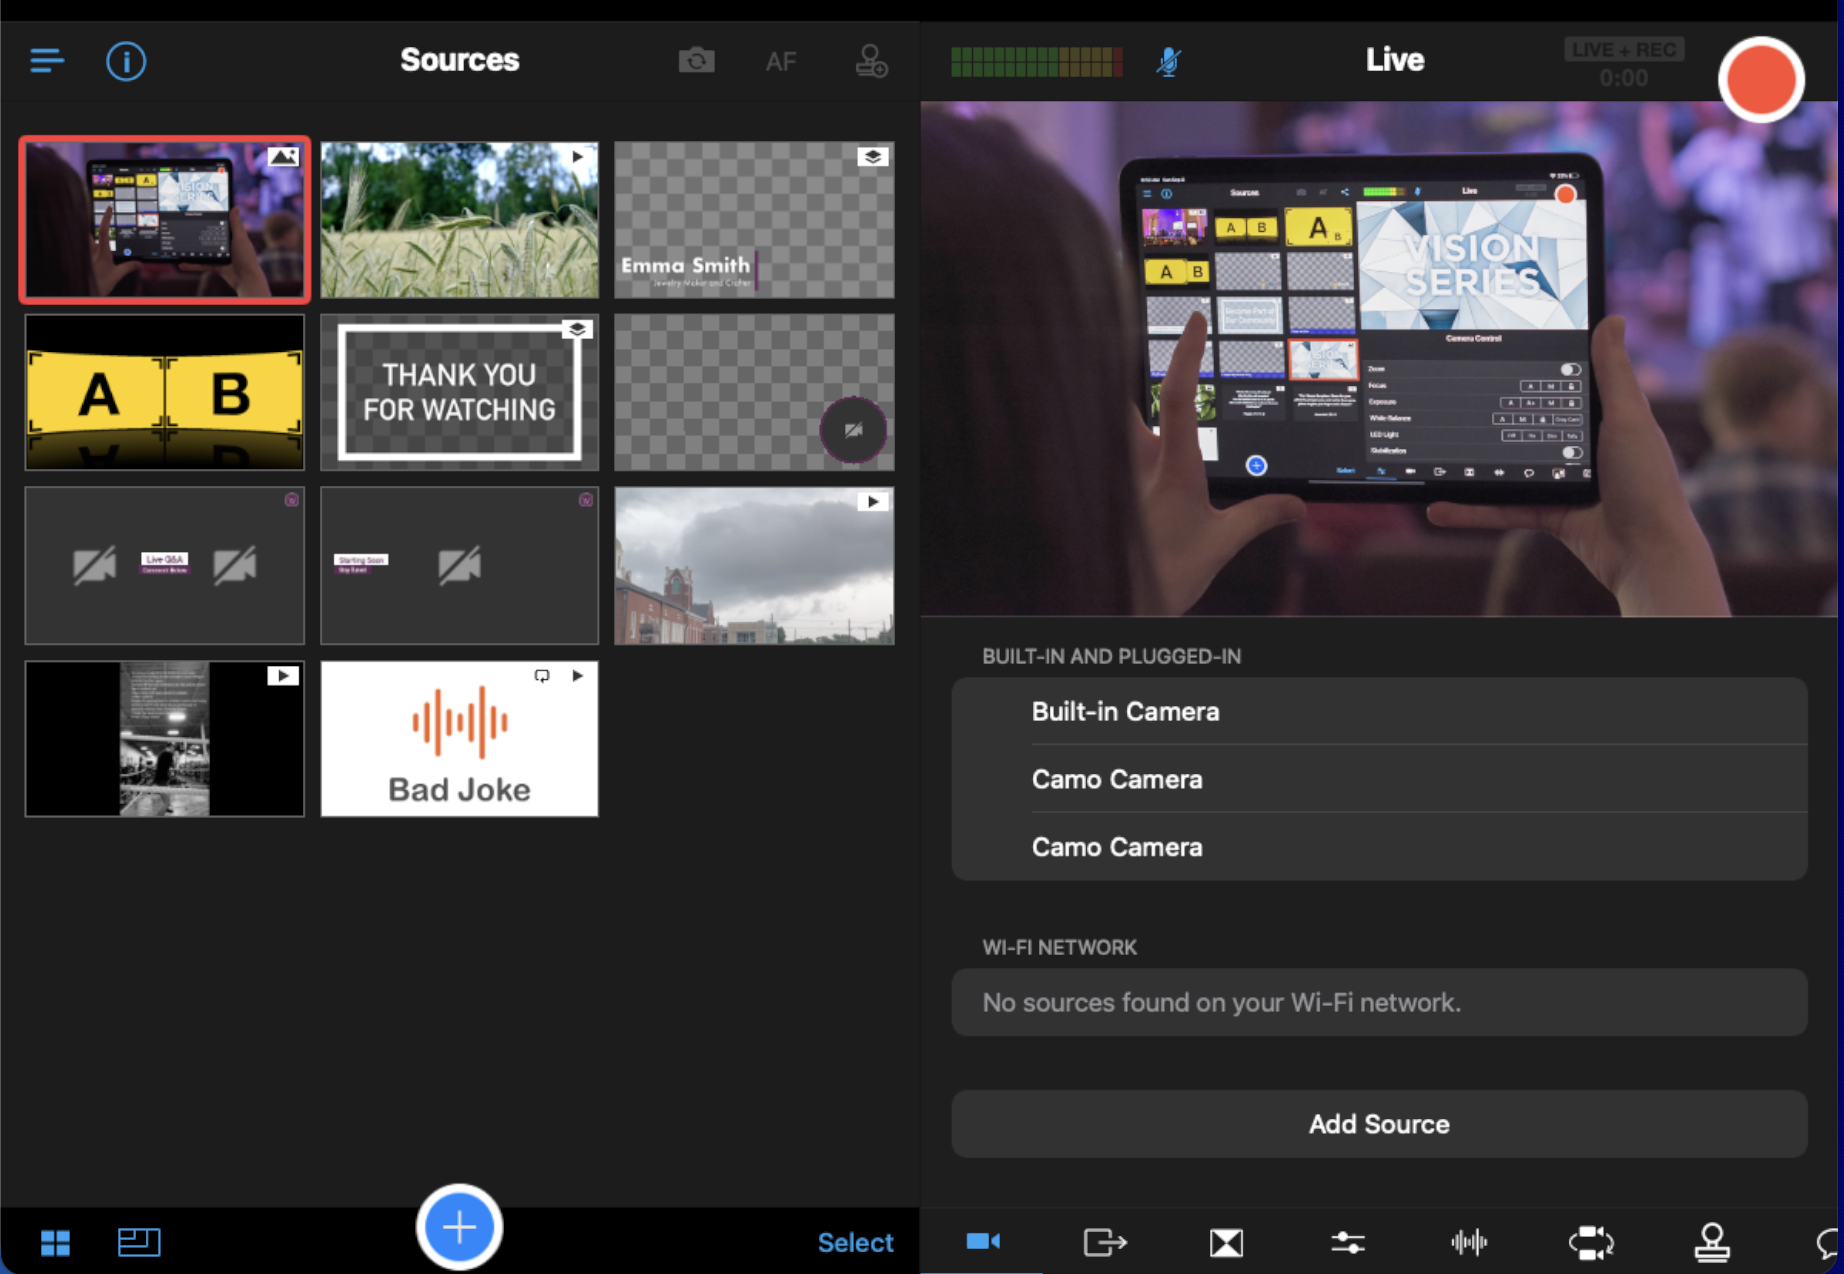This screenshot has height=1274, width=1844.
Task: Select the cloudy sky town video source
Action: point(754,565)
